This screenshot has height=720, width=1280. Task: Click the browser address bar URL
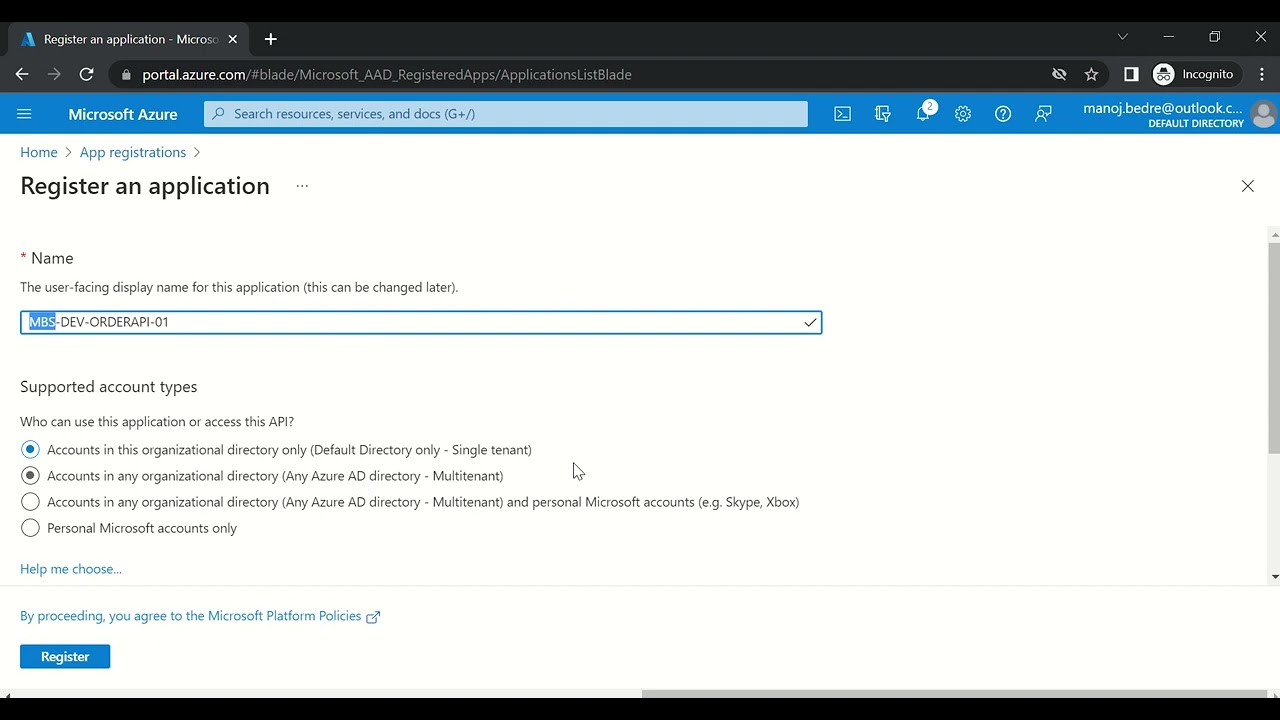click(387, 74)
